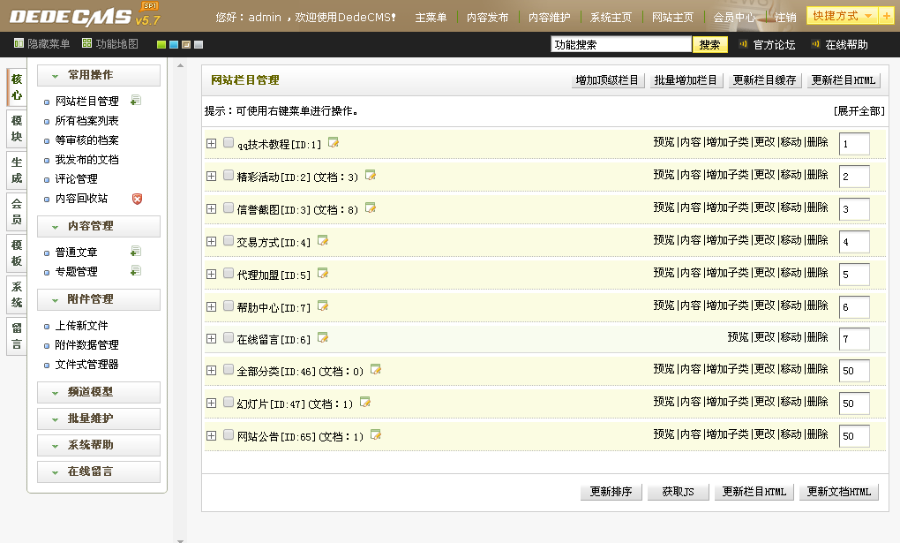The width and height of the screenshot is (900, 543).
Task: Open 所有档案列表 in the sidebar
Action: [x=87, y=121]
